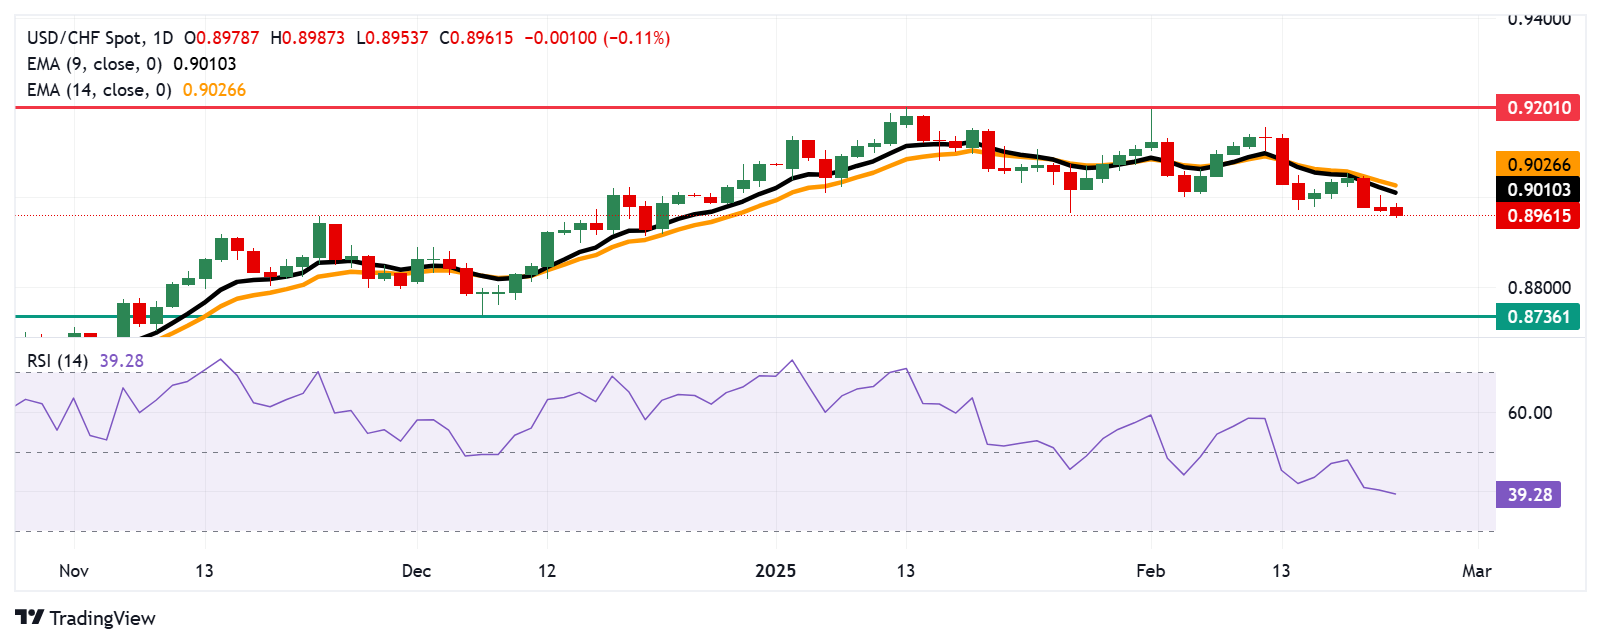Click the TradingView logo
This screenshot has height=644, width=1601.
(85, 618)
